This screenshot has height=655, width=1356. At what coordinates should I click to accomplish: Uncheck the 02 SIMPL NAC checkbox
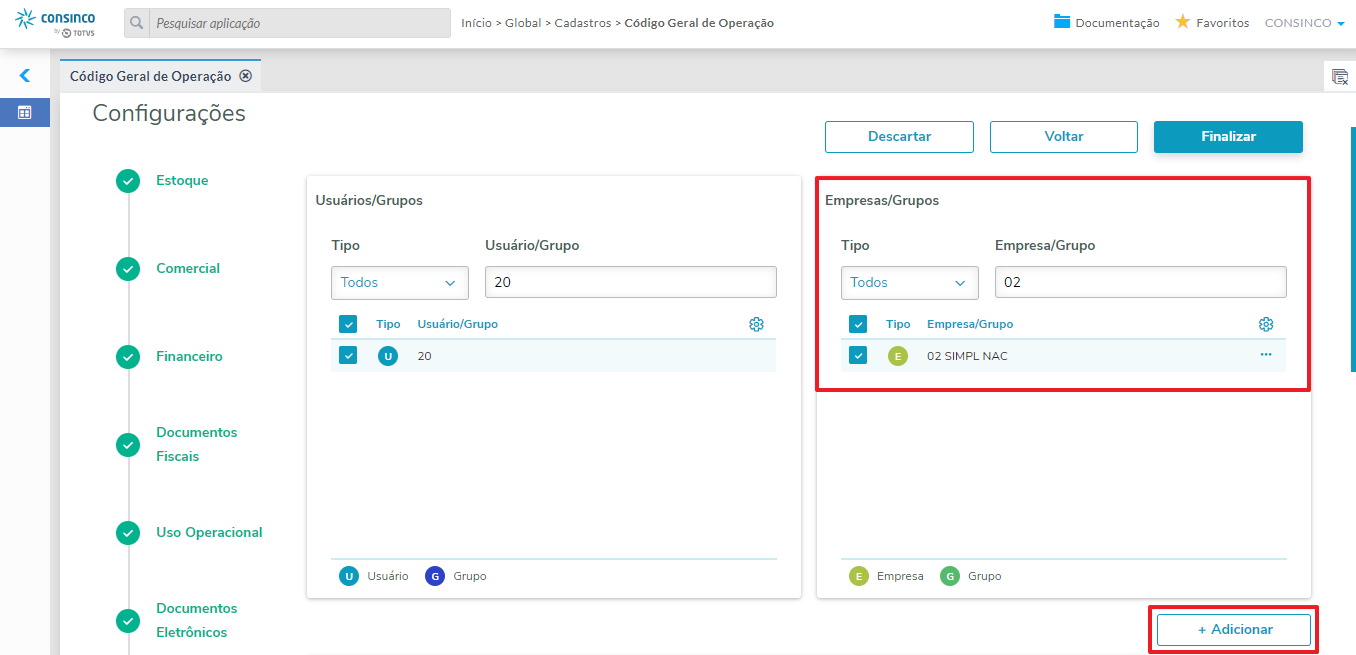pos(858,355)
